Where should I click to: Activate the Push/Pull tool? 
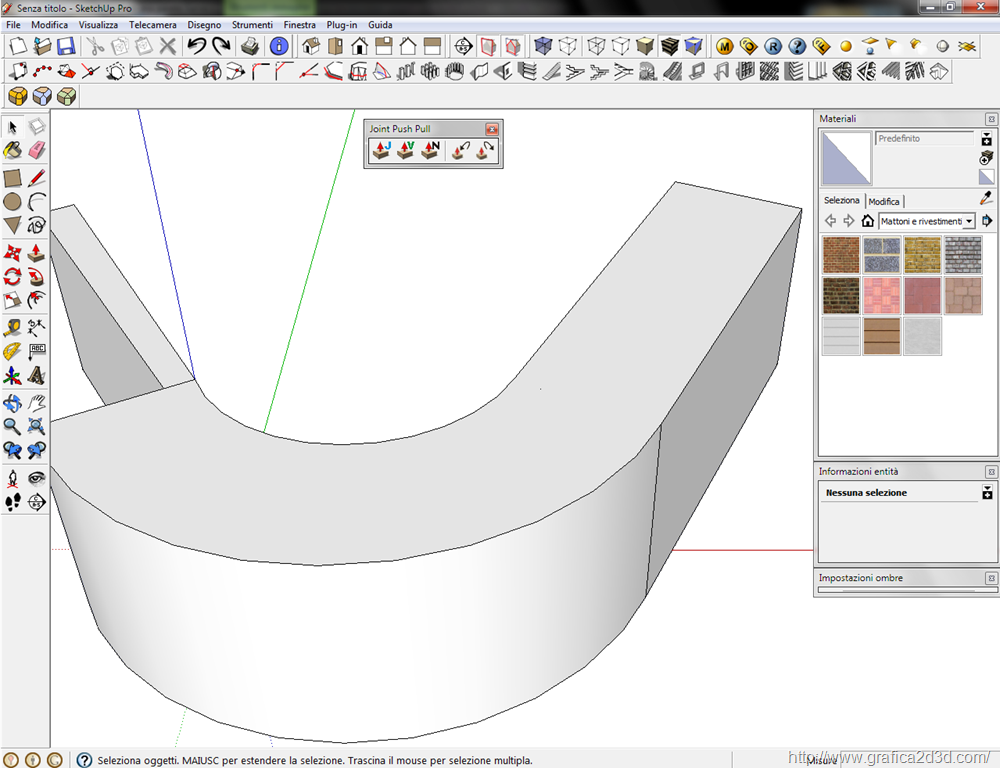coord(37,252)
